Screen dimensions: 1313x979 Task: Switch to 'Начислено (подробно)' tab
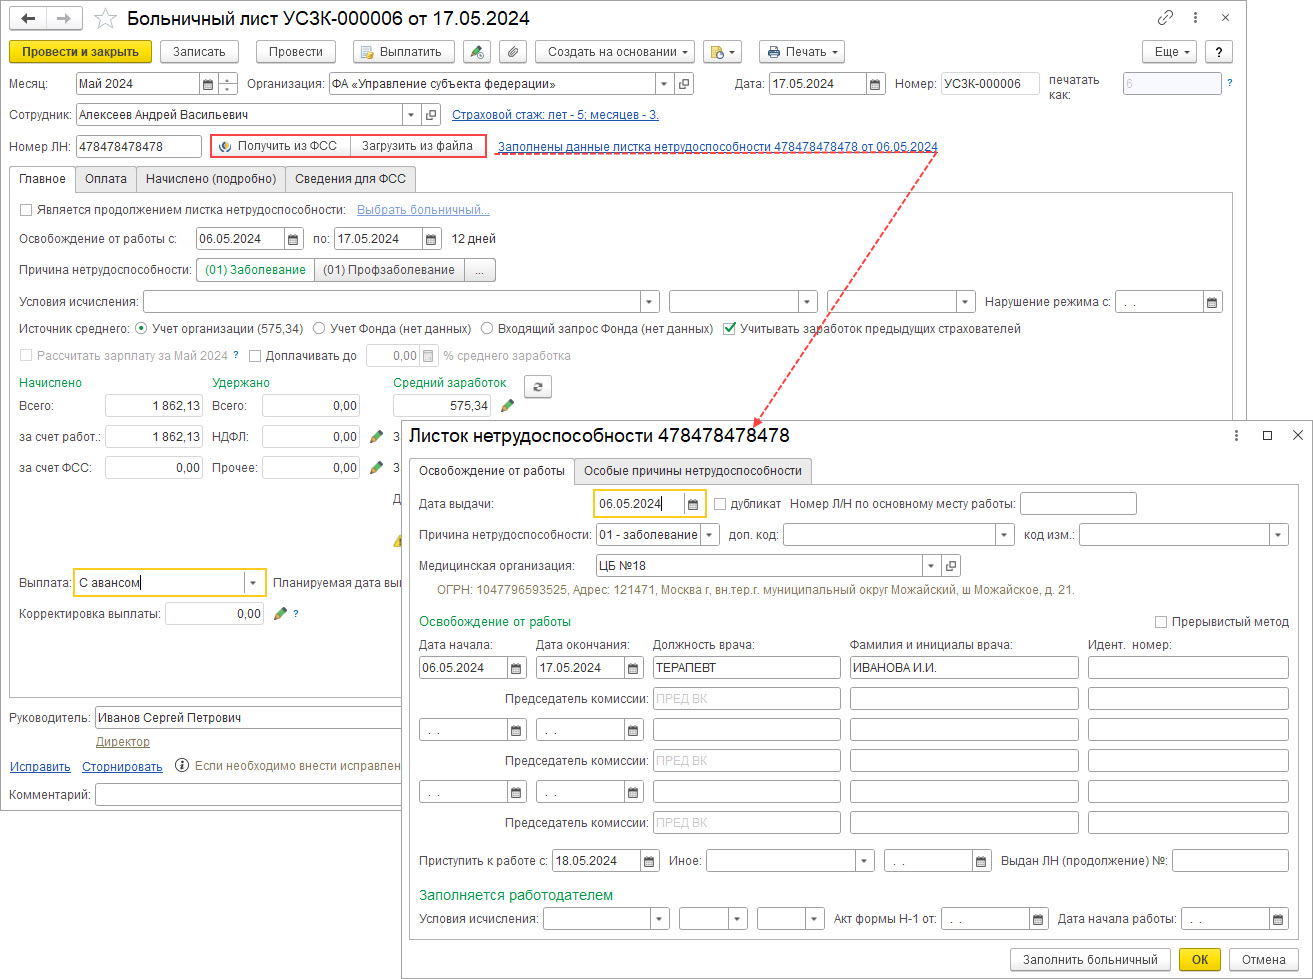click(x=210, y=179)
